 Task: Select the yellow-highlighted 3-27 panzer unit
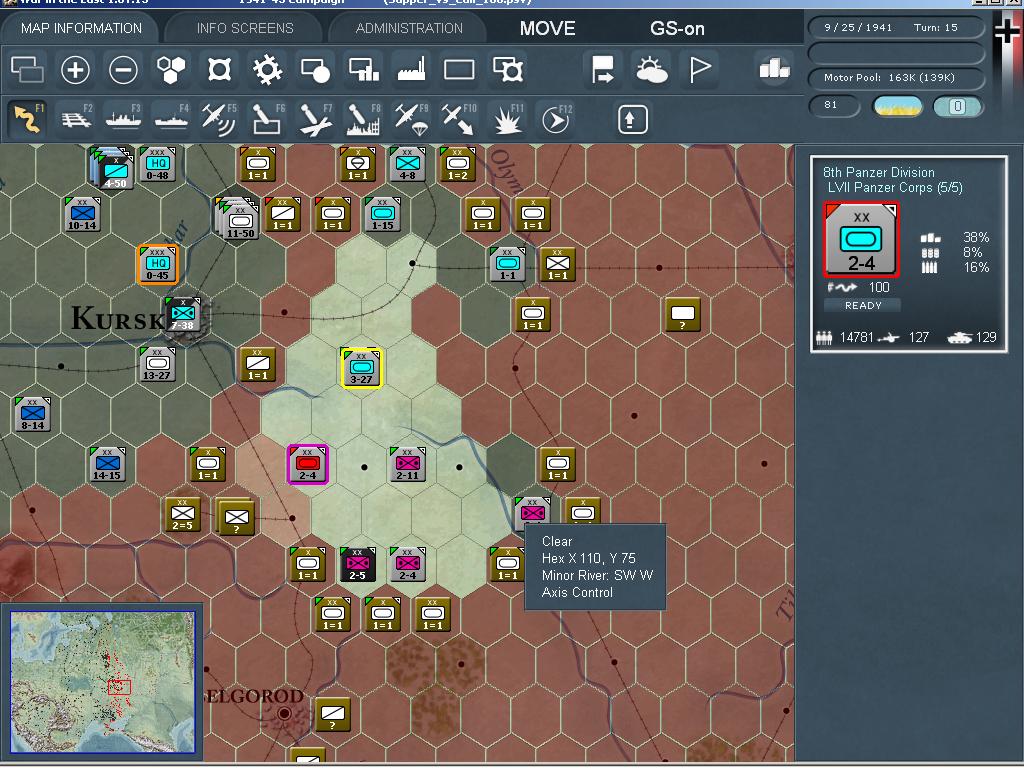click(361, 368)
